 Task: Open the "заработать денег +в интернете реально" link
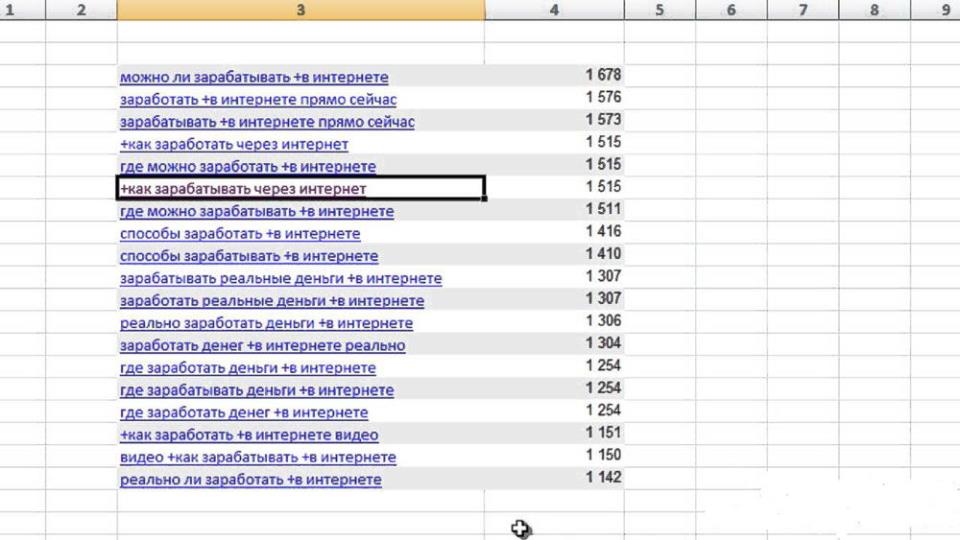(262, 345)
